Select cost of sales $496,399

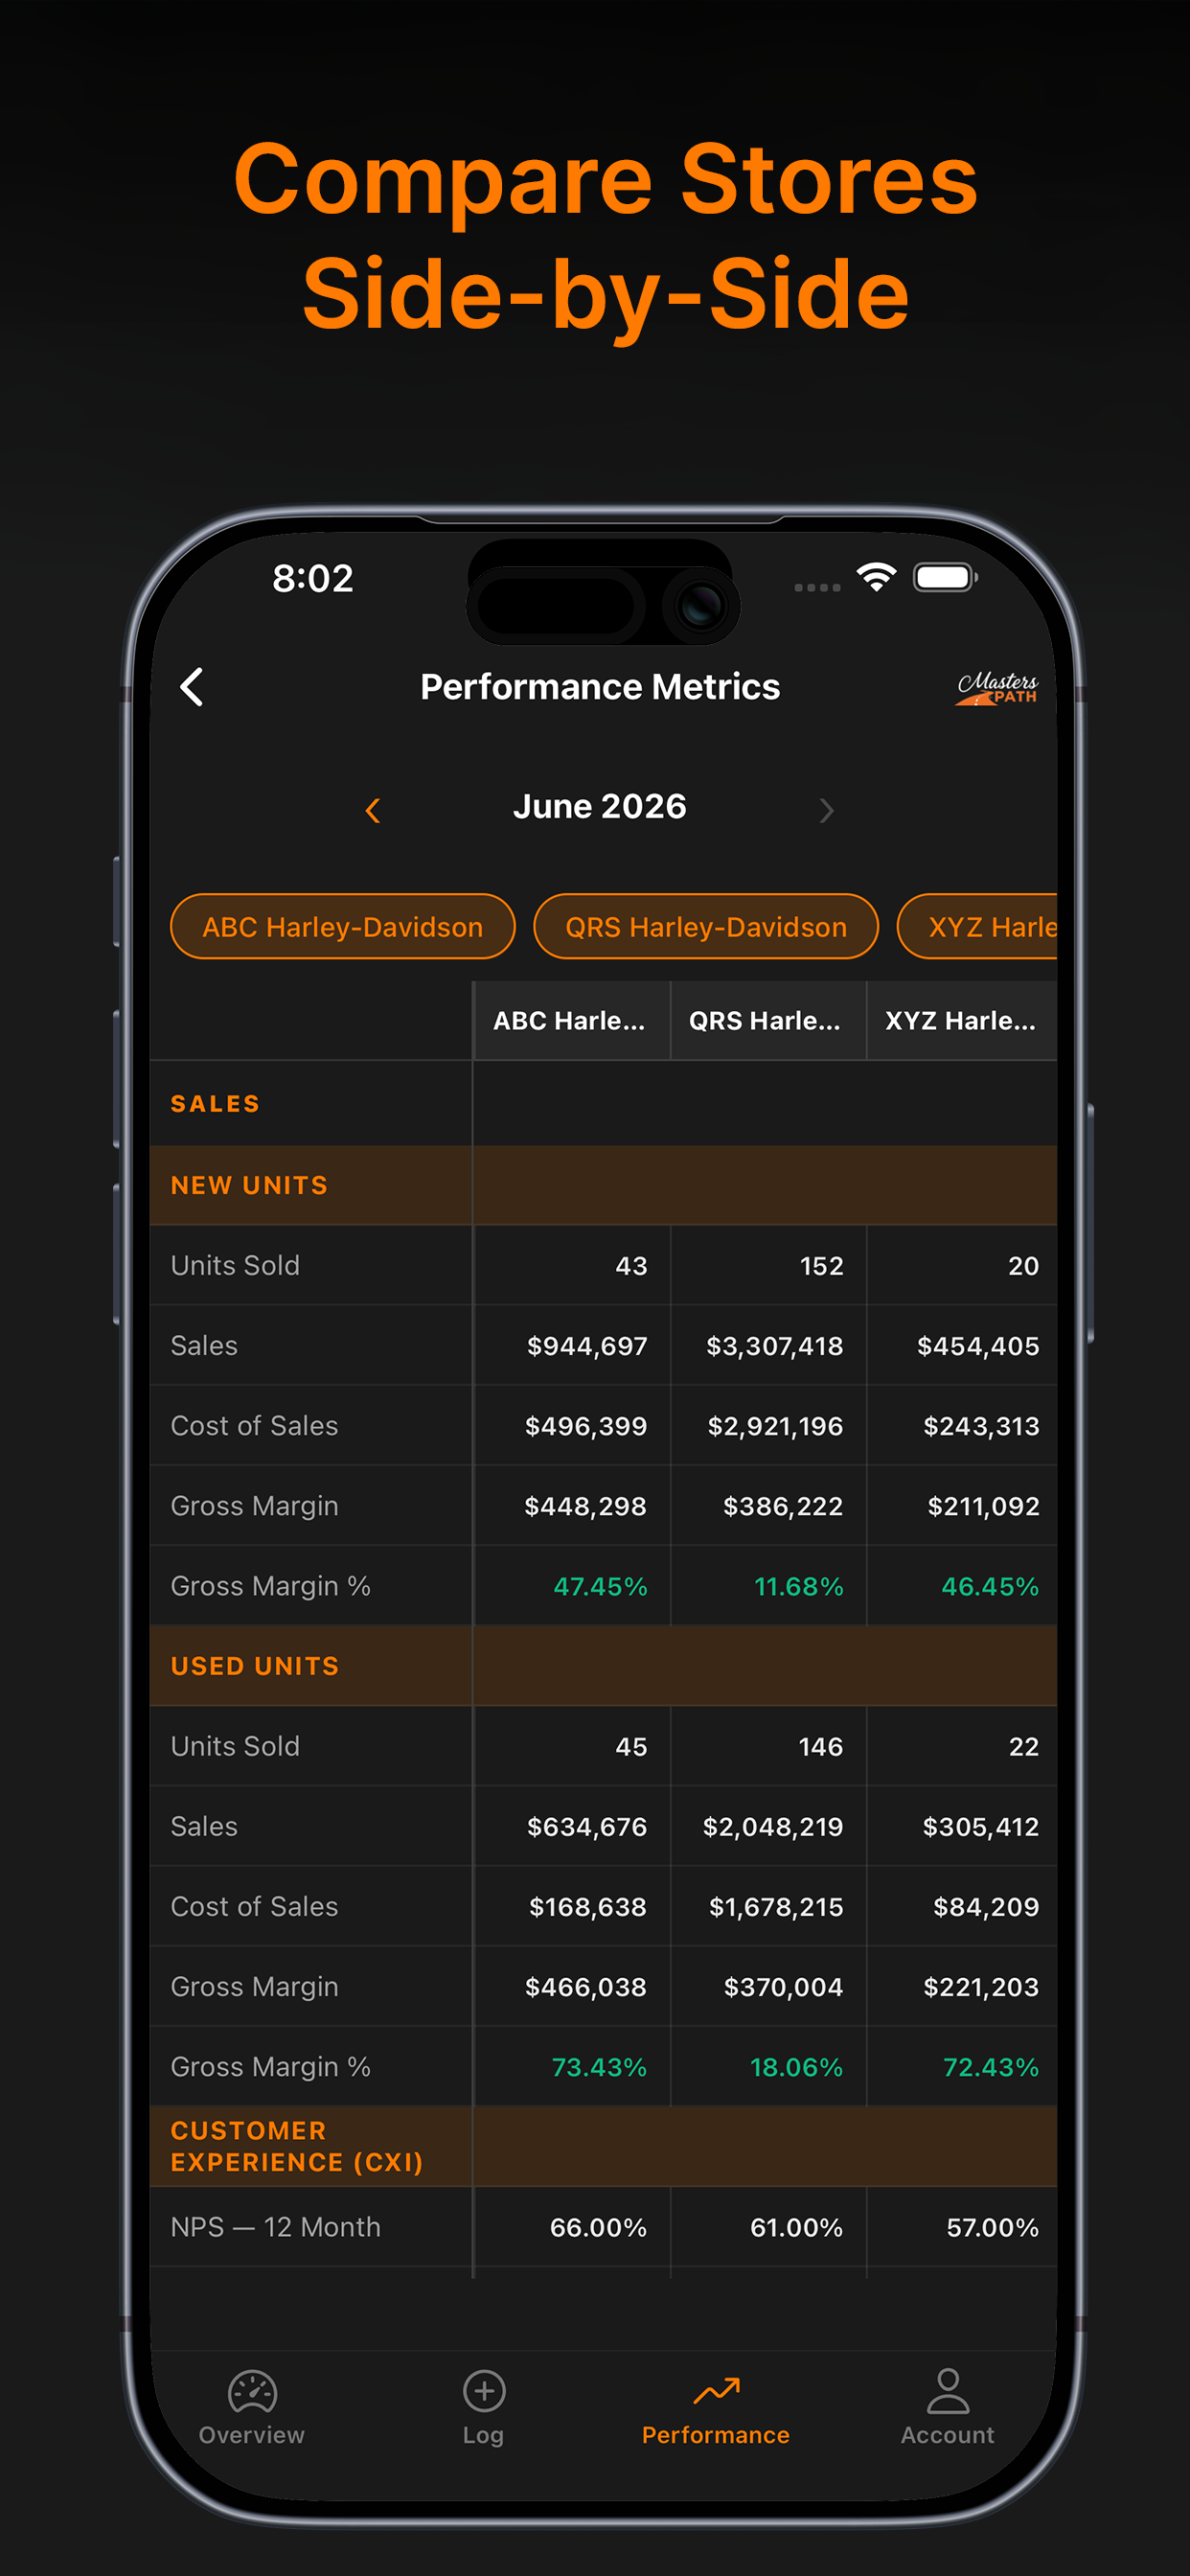coord(586,1426)
